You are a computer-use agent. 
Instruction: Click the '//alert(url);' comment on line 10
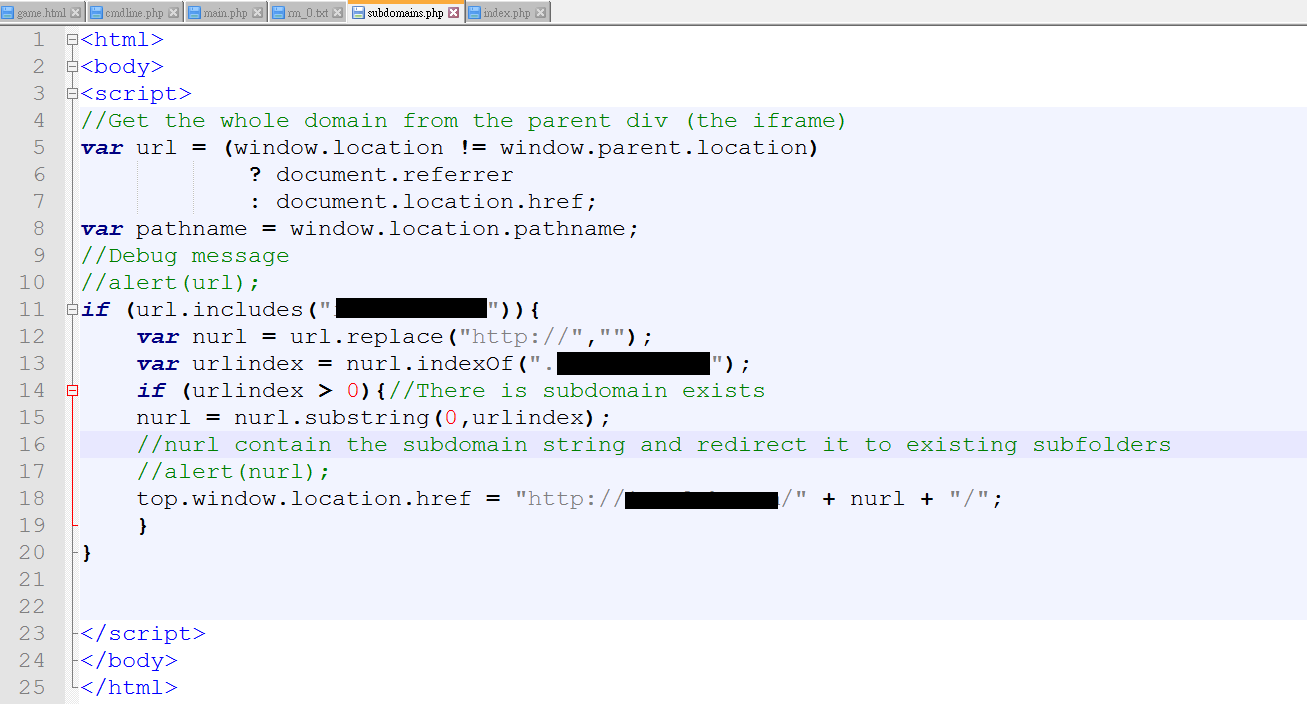(171, 283)
